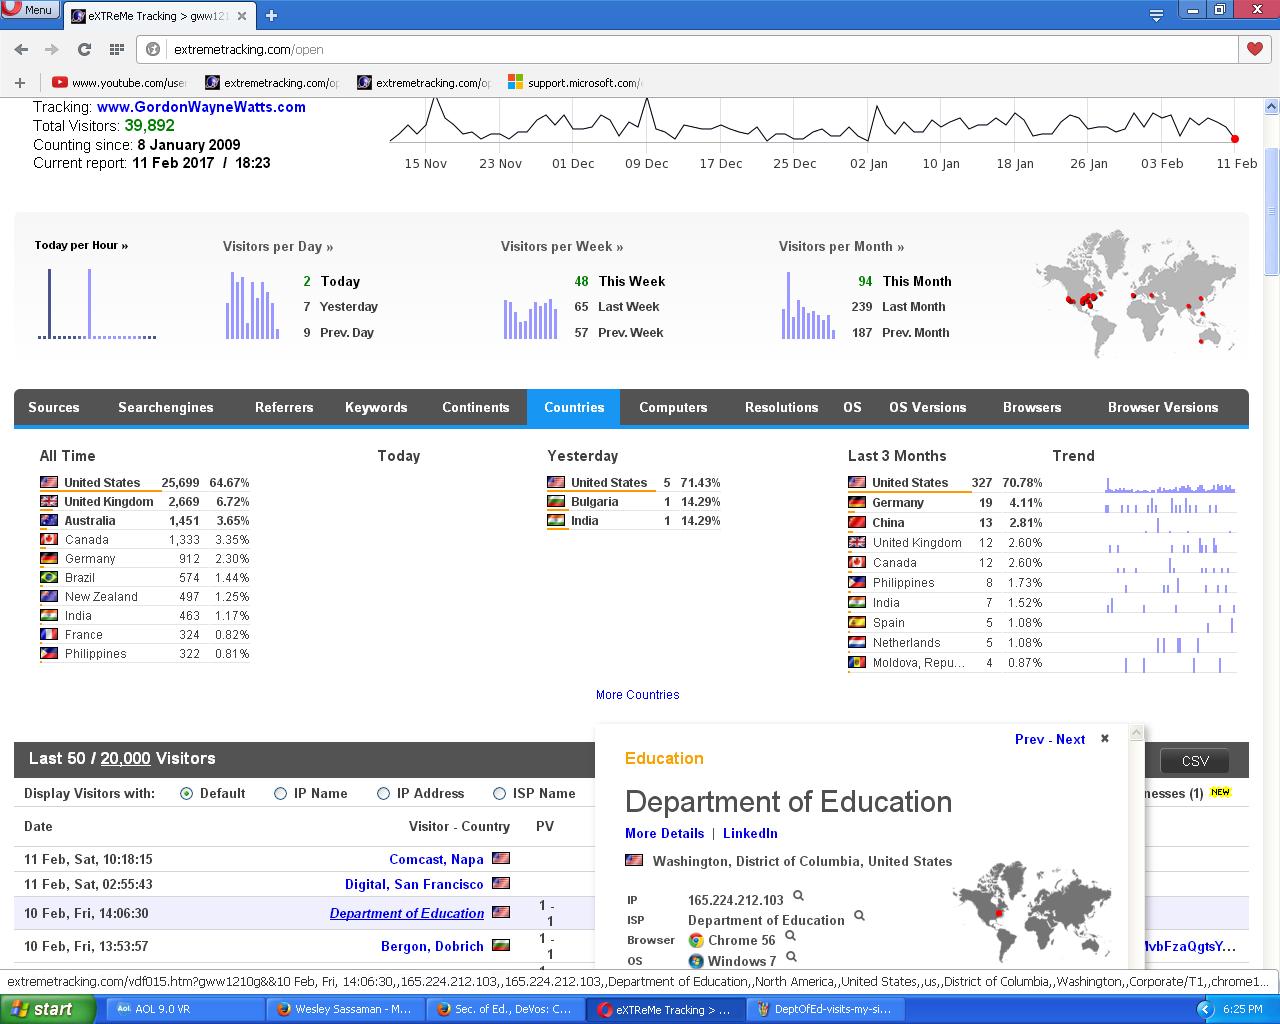Open DeptOfEd-visits-my-si taskbar item
The height and width of the screenshot is (1024, 1280).
click(826, 1009)
